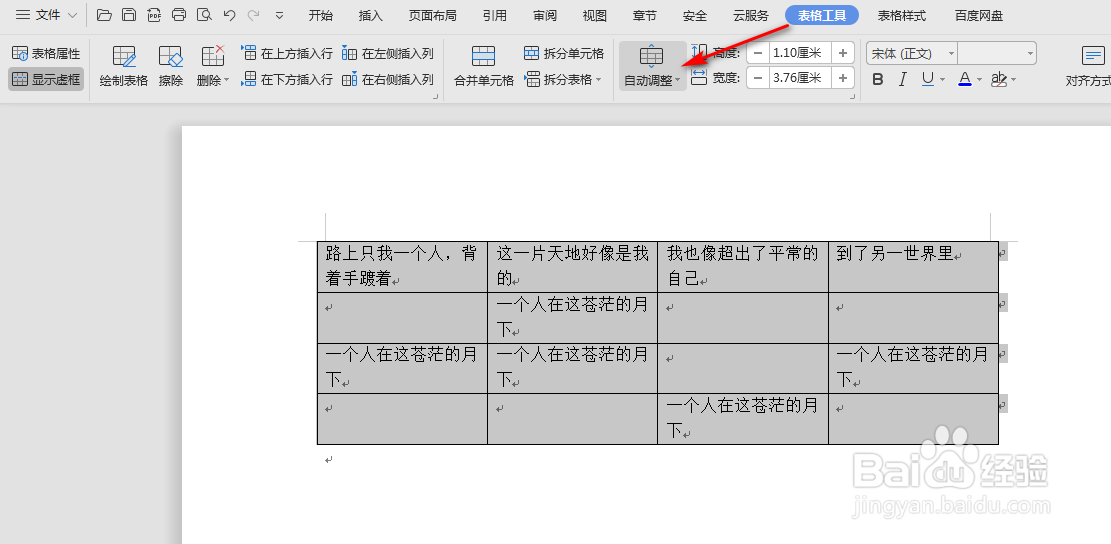The height and width of the screenshot is (544, 1111).
Task: Open the 删除 dropdown
Action: pyautogui.click(x=213, y=67)
